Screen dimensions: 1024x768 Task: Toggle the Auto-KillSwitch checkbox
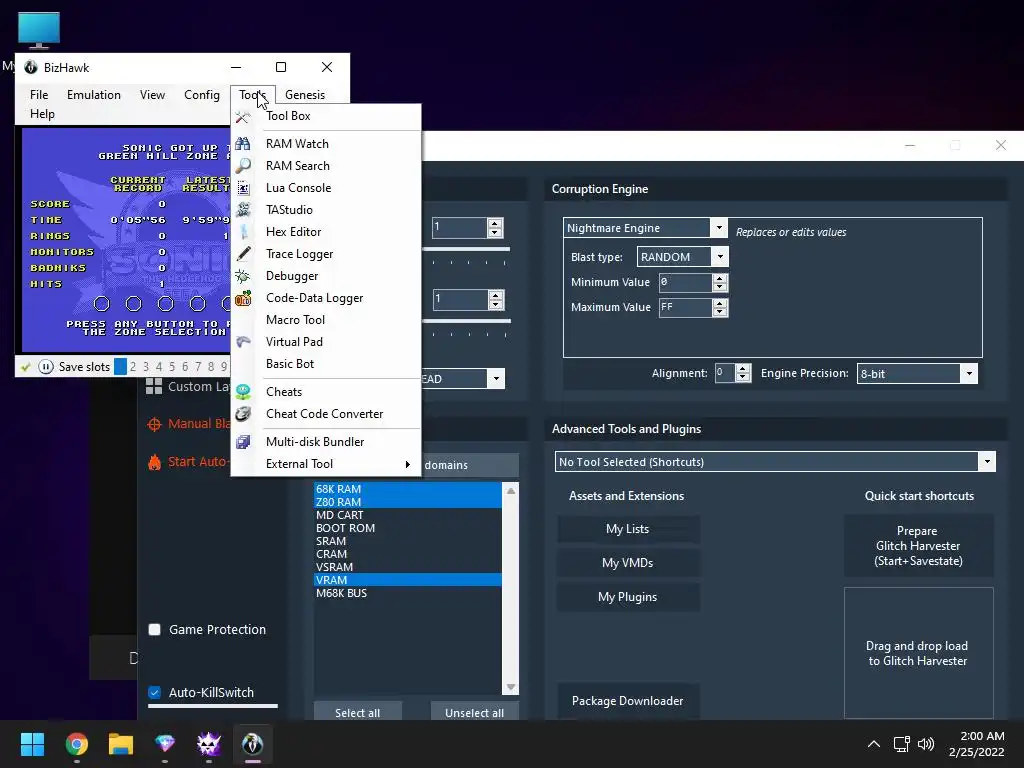(x=155, y=692)
